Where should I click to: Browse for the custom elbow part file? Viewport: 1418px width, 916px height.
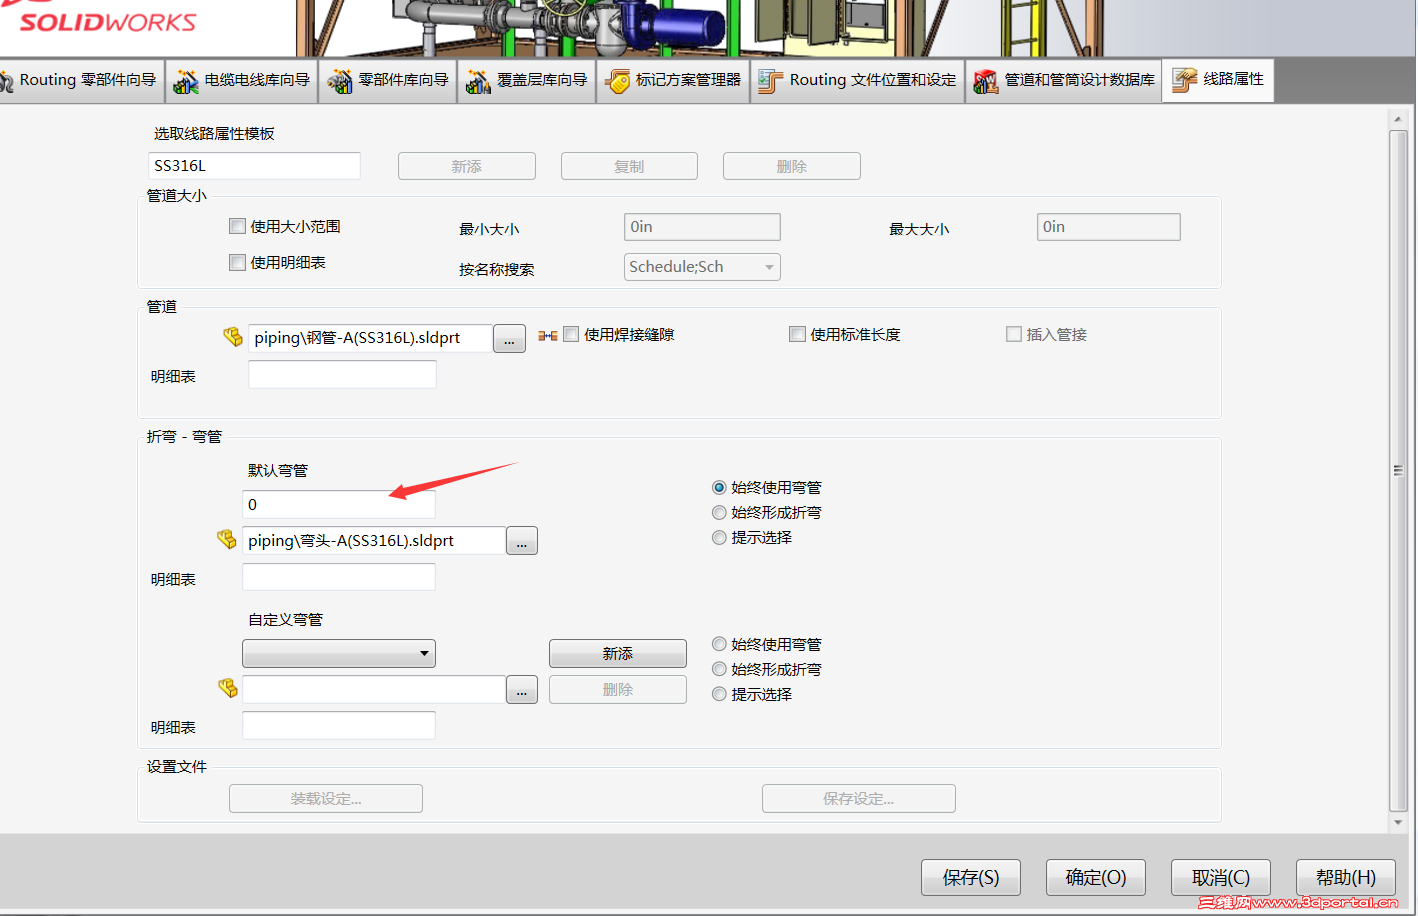click(522, 690)
